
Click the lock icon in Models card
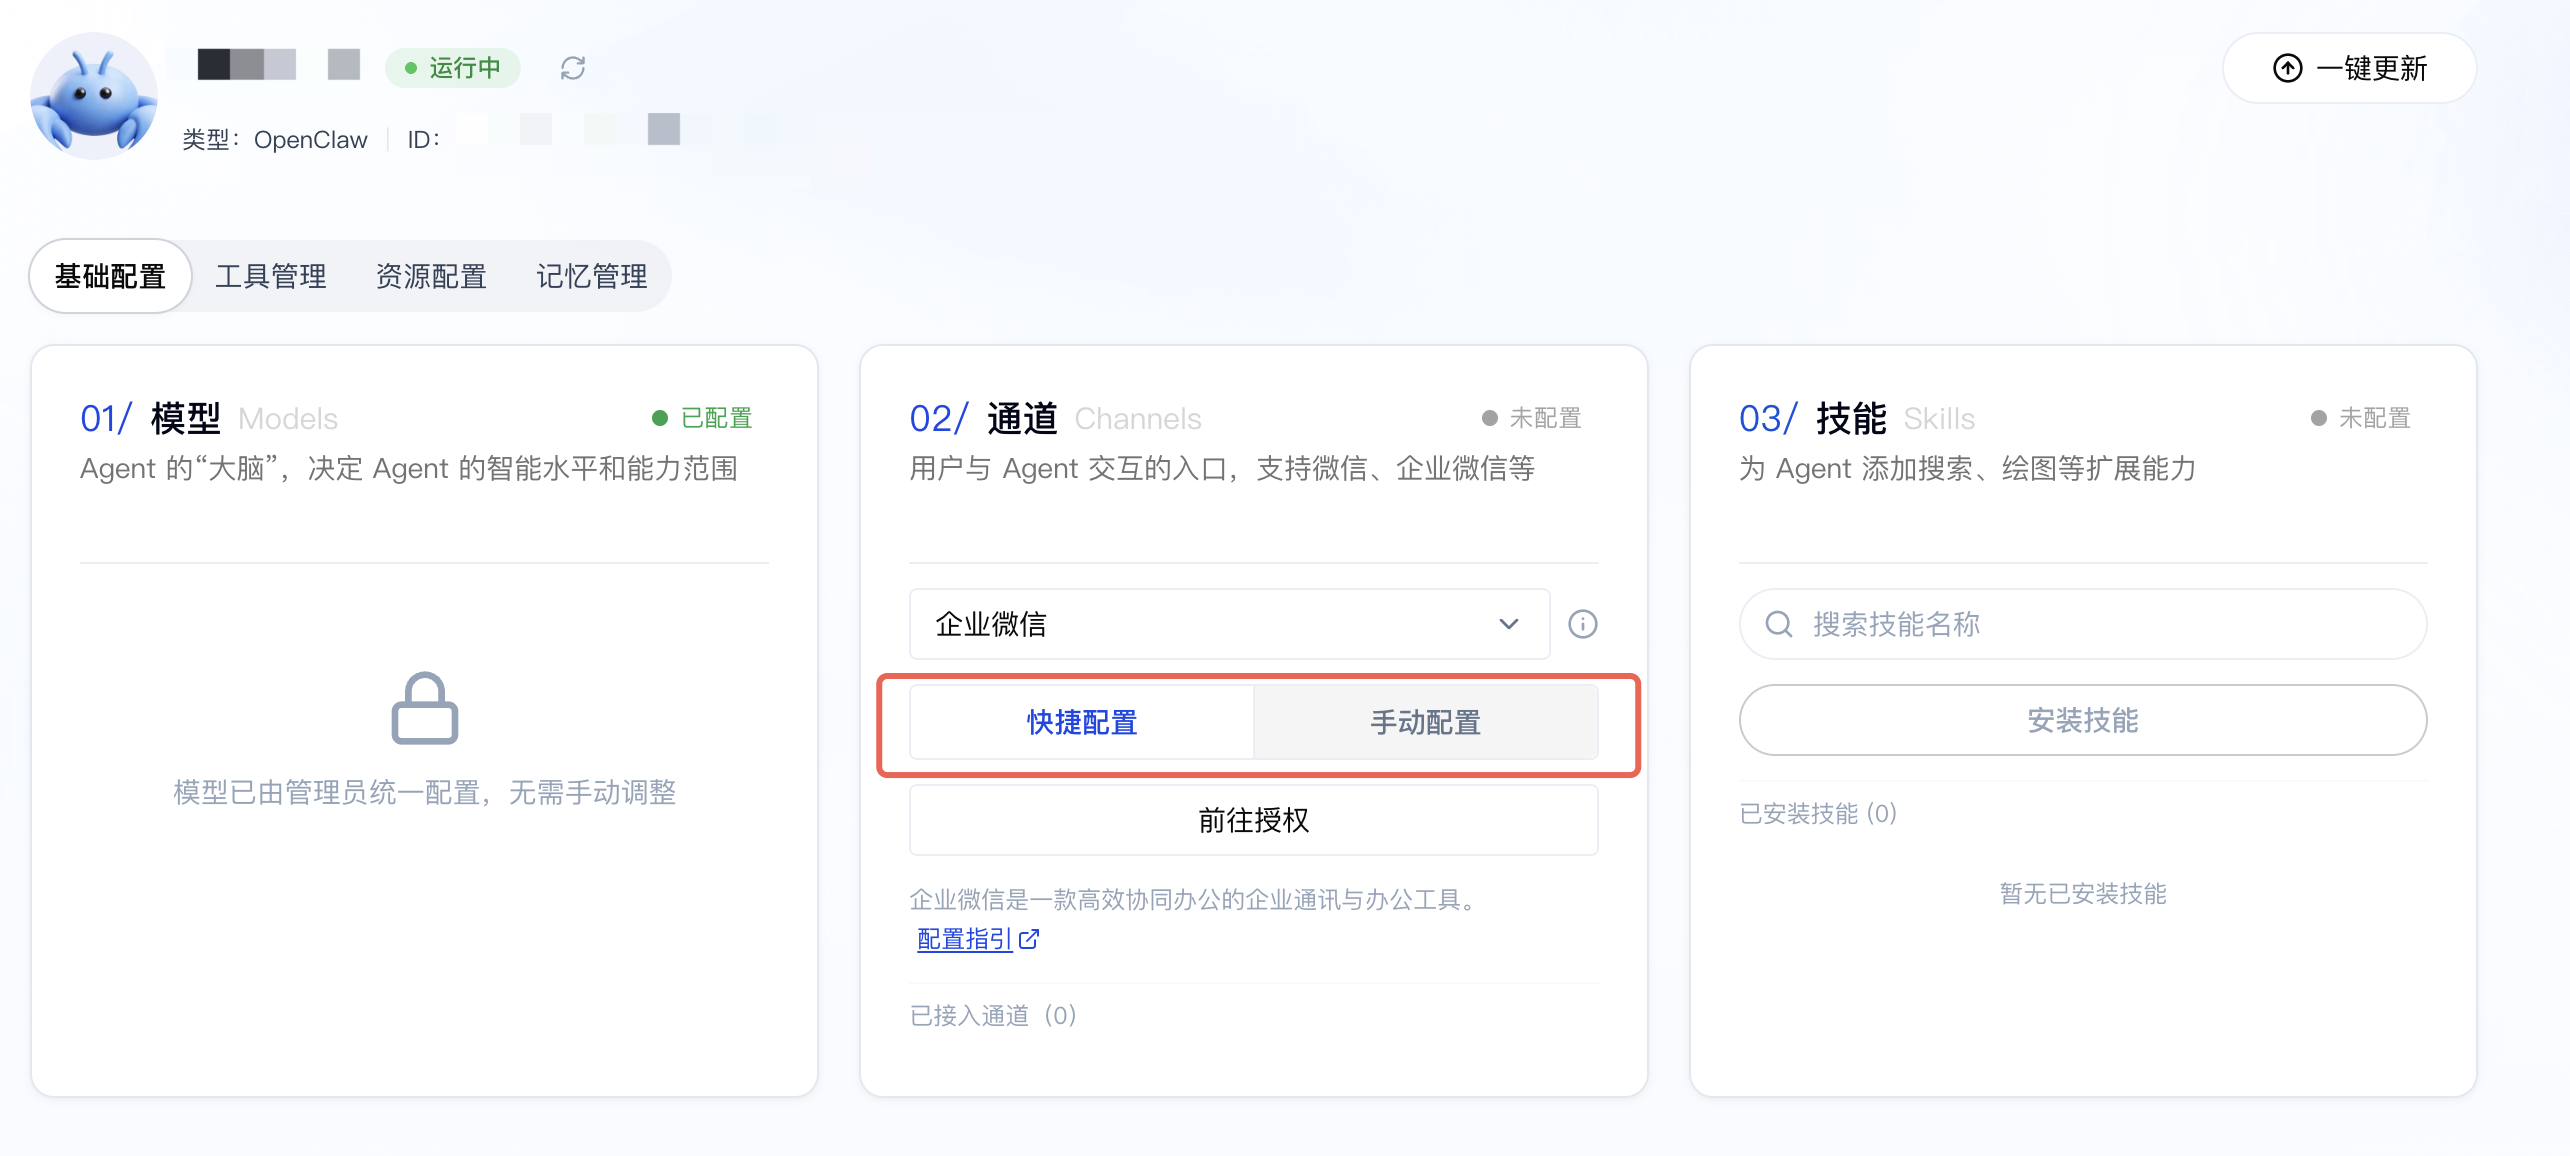(x=424, y=708)
